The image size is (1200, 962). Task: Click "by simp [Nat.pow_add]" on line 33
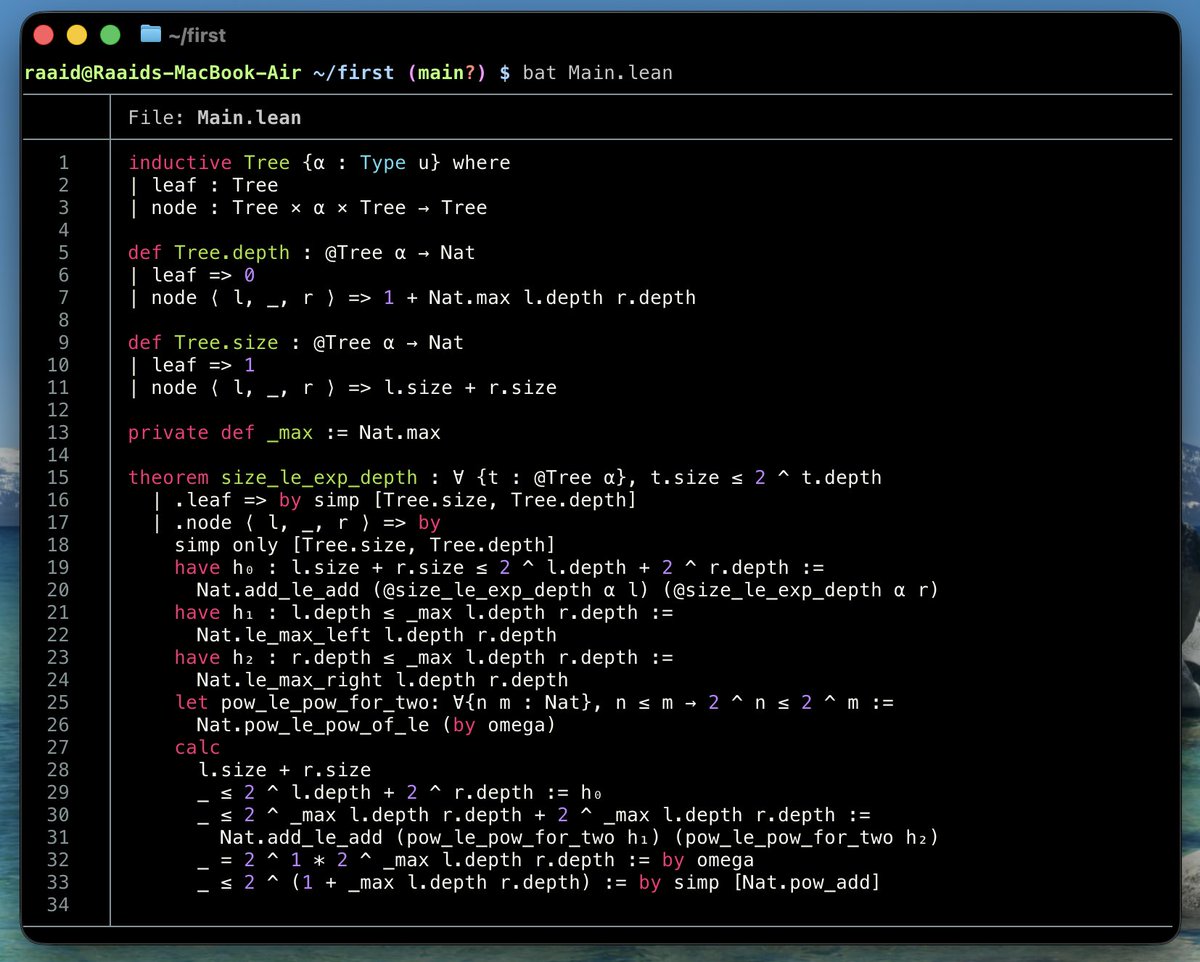[759, 883]
